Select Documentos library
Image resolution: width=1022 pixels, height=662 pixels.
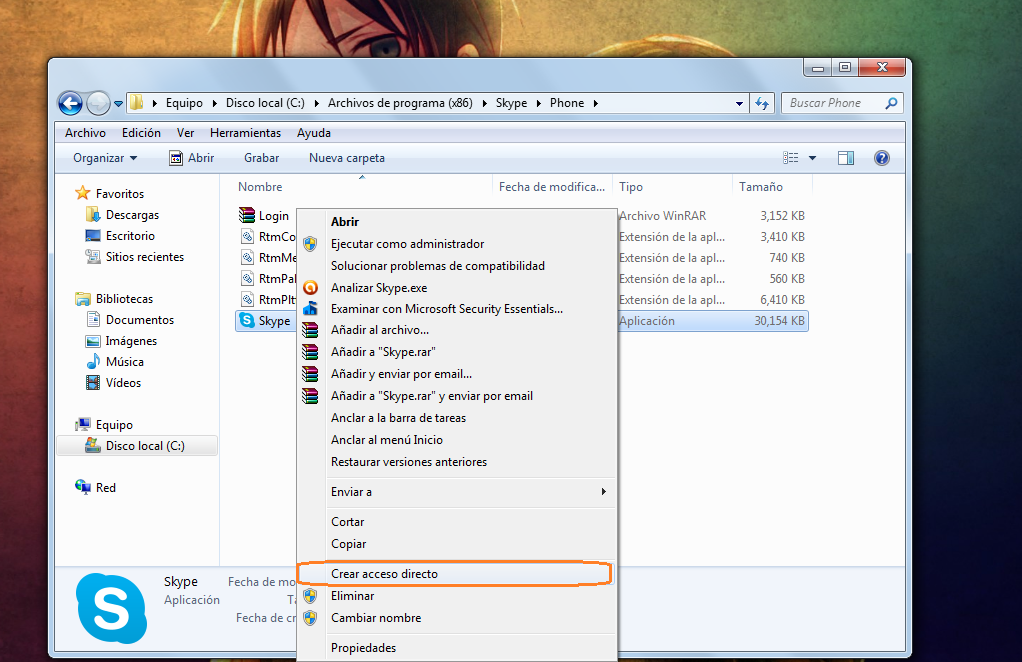click(x=140, y=320)
